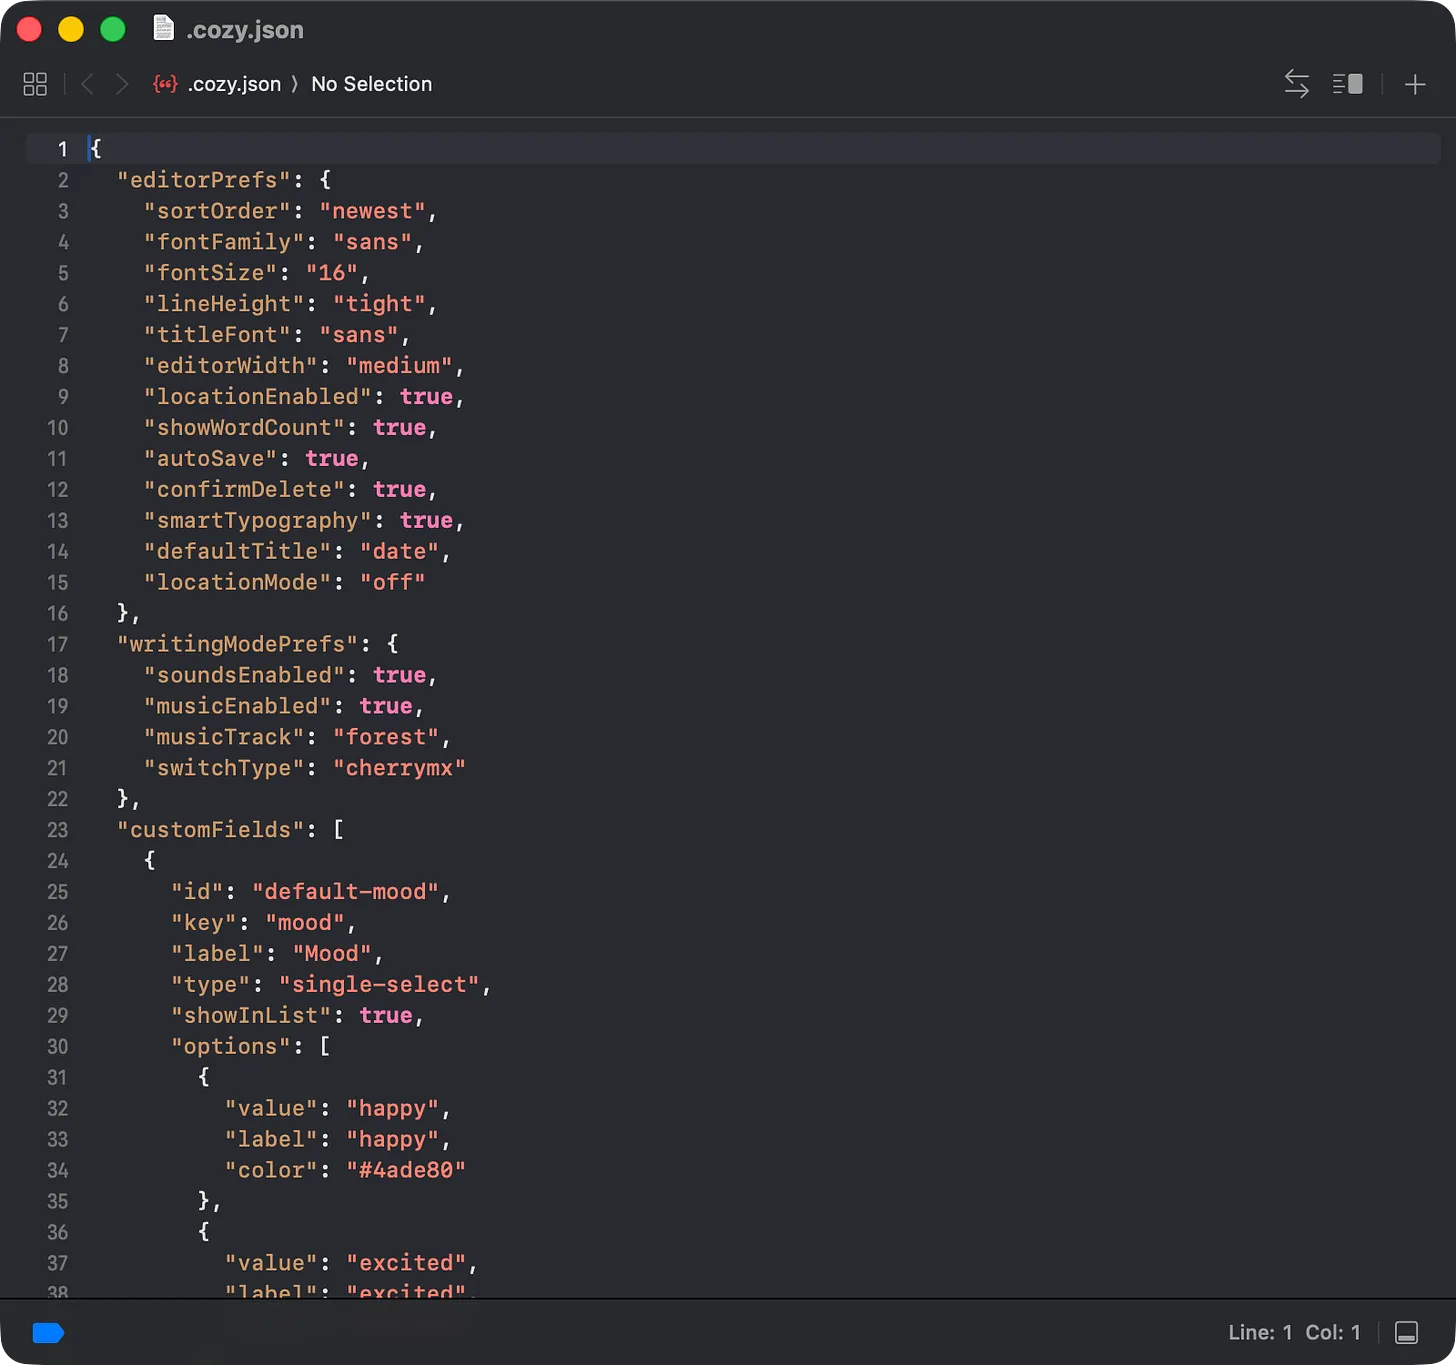
Task: Click the "cherrymx" switchType value
Action: 399,768
